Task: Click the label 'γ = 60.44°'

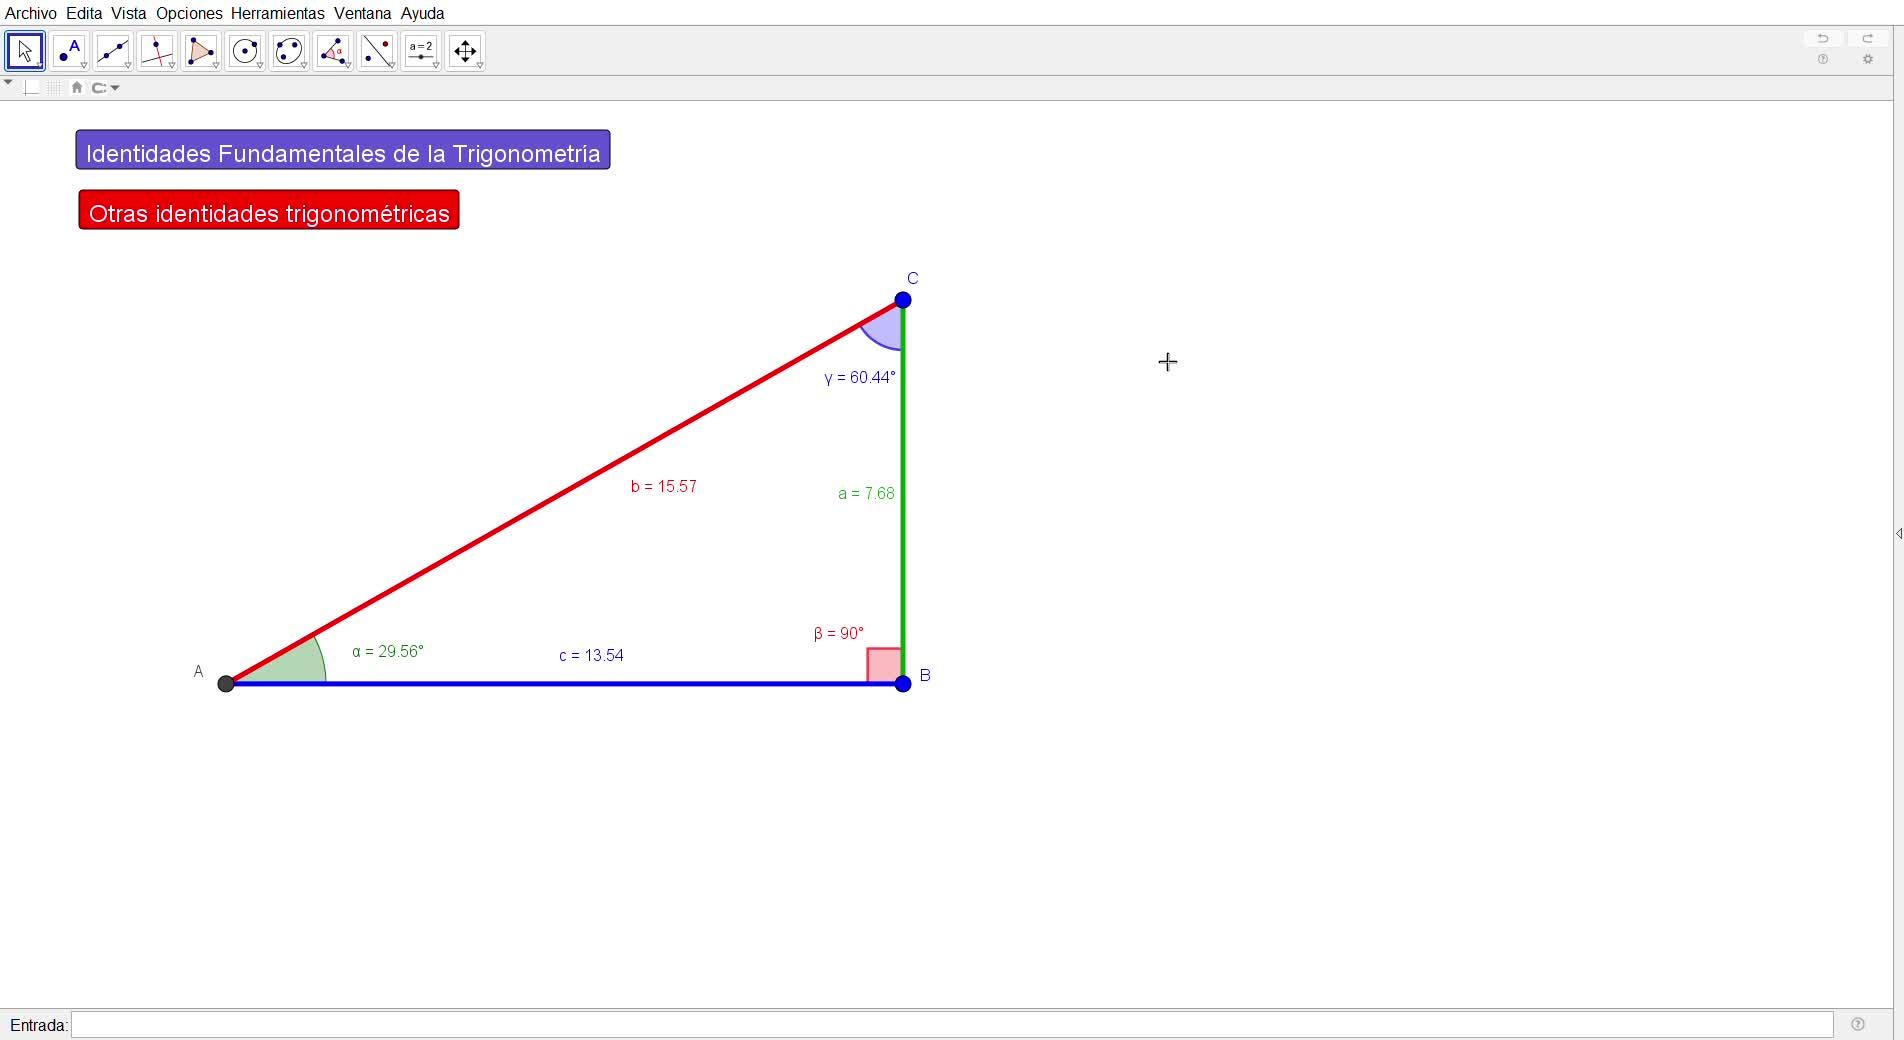Action: click(x=860, y=377)
